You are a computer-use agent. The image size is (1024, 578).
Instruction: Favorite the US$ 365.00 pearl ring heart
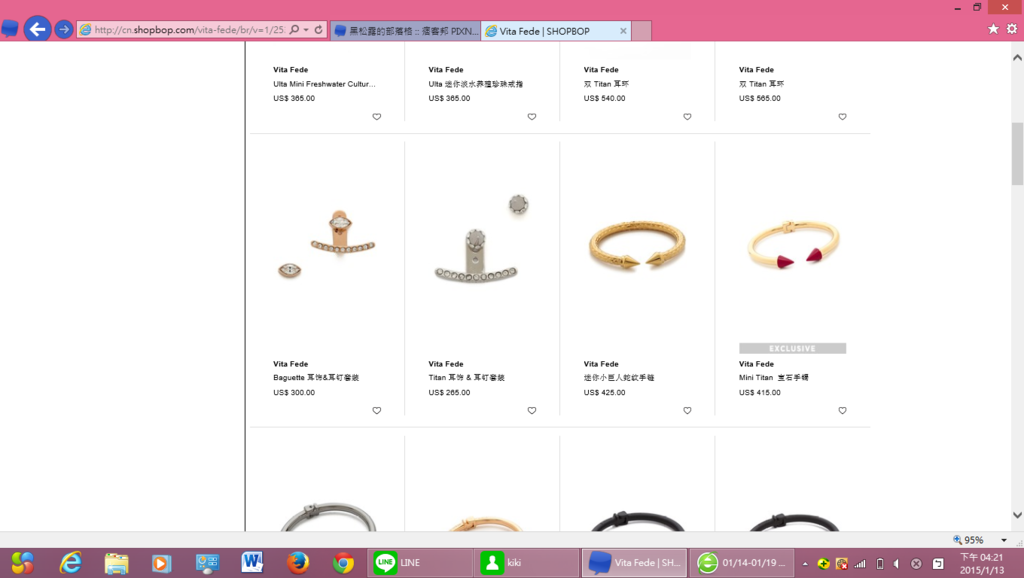click(x=532, y=117)
